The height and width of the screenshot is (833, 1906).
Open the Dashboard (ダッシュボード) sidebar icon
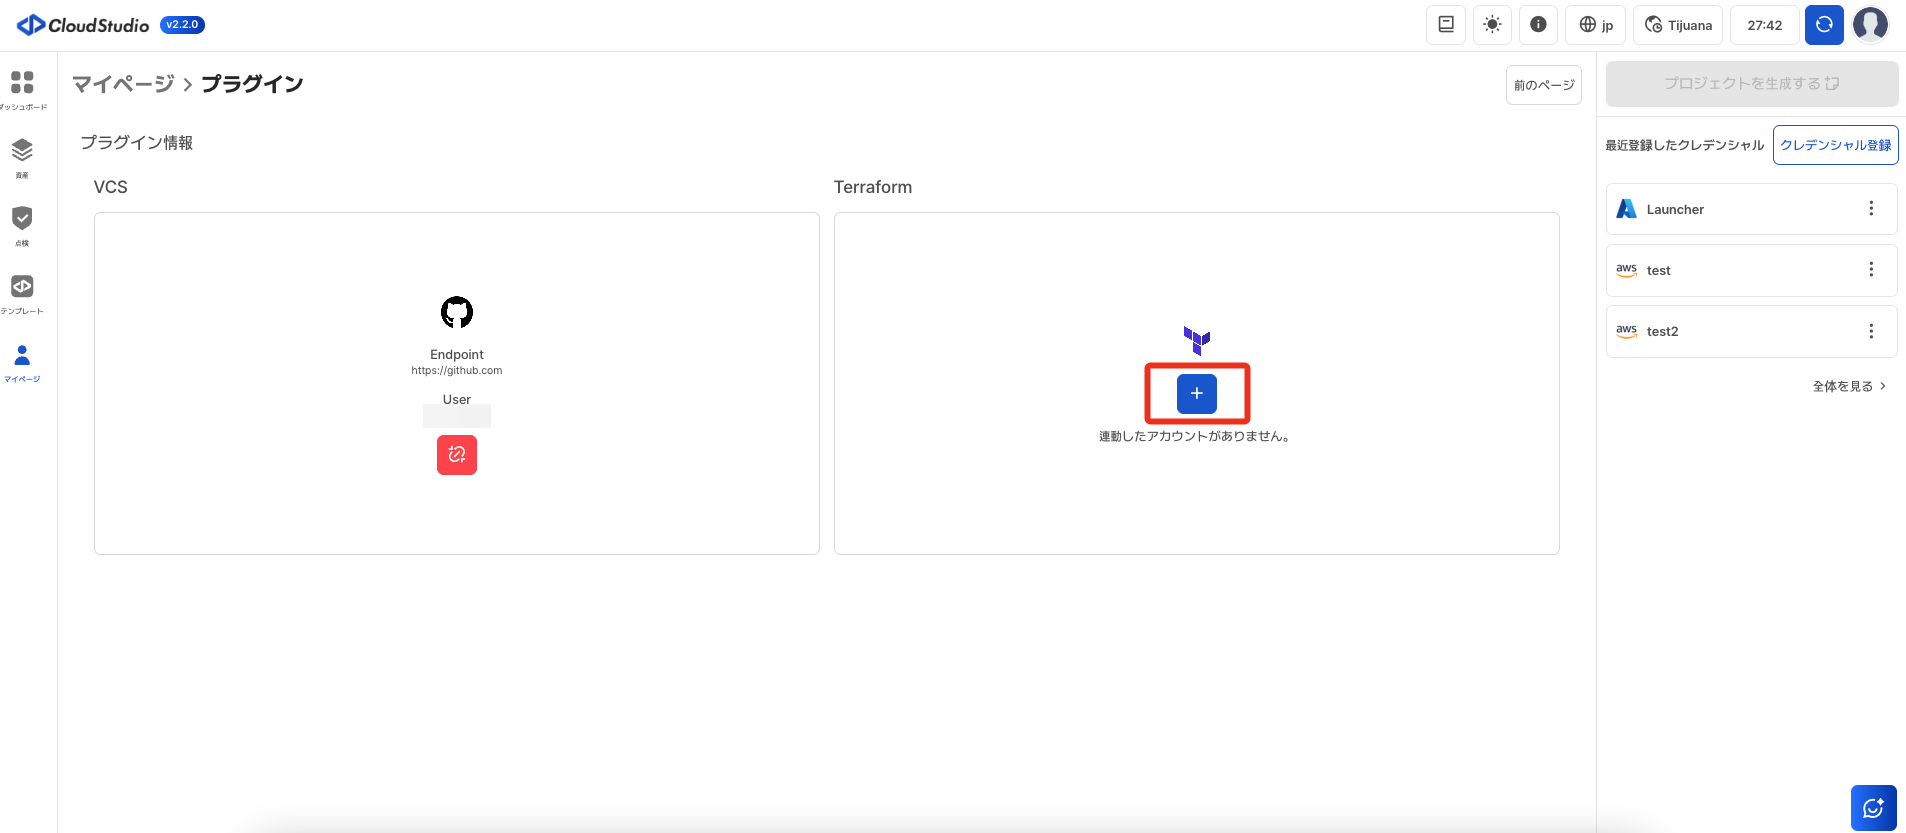pyautogui.click(x=22, y=83)
